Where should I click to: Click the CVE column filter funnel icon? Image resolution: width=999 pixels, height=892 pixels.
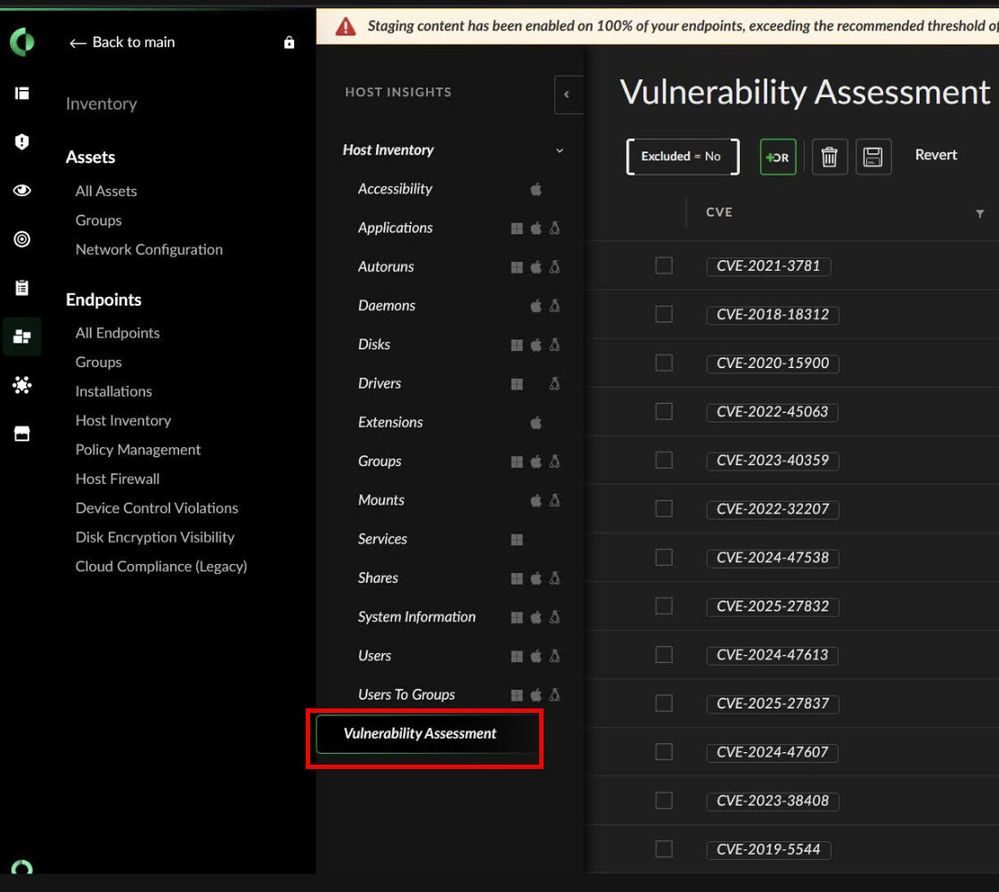(980, 213)
